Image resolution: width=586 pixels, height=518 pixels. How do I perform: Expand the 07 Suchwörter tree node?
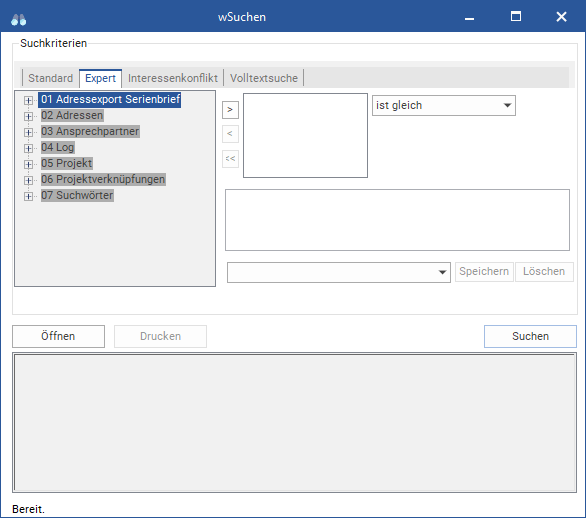[x=28, y=196]
